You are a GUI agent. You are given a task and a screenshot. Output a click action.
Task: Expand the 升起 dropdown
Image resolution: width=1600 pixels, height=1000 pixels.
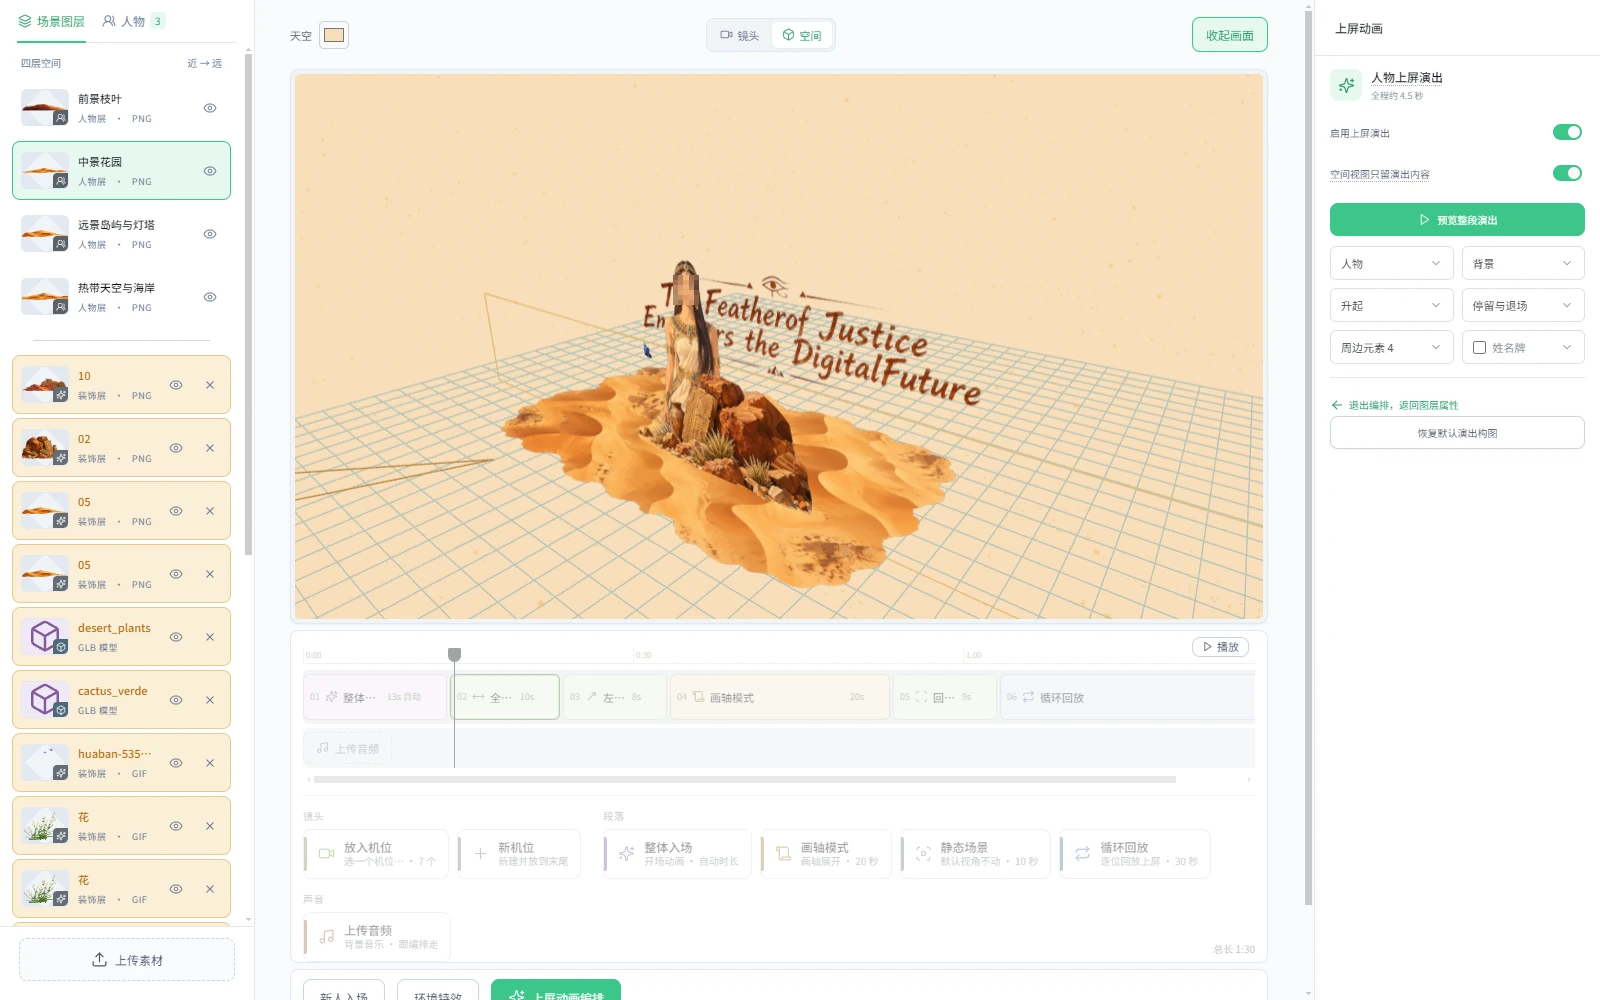click(1391, 306)
